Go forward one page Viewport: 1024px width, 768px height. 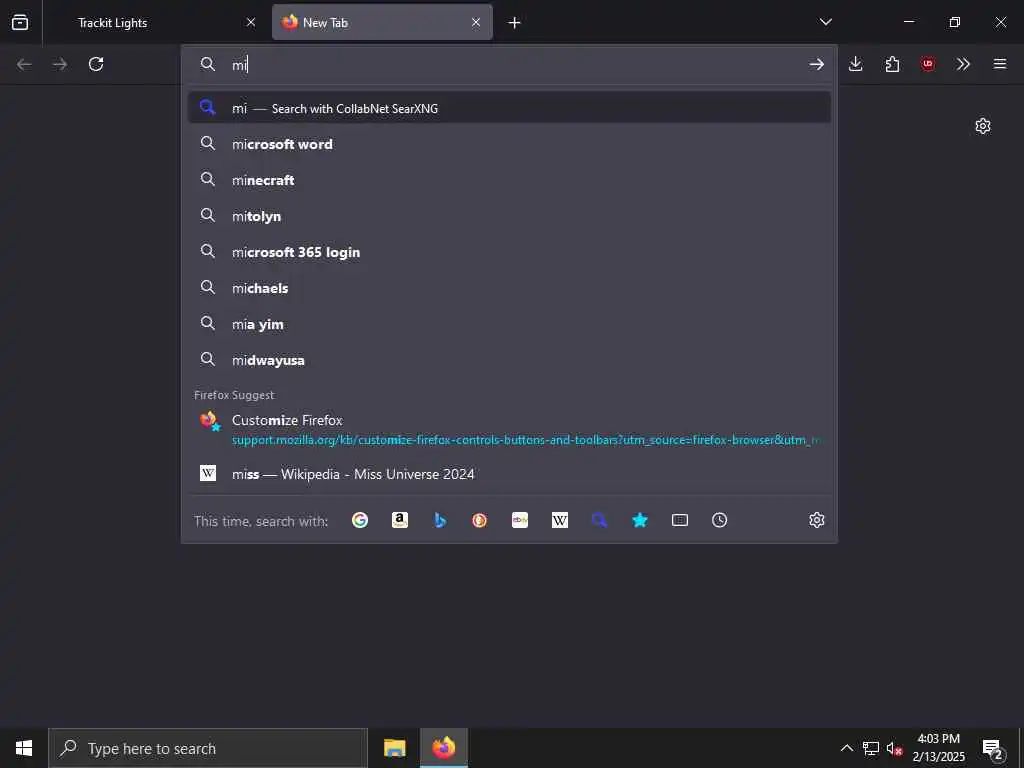tap(60, 64)
